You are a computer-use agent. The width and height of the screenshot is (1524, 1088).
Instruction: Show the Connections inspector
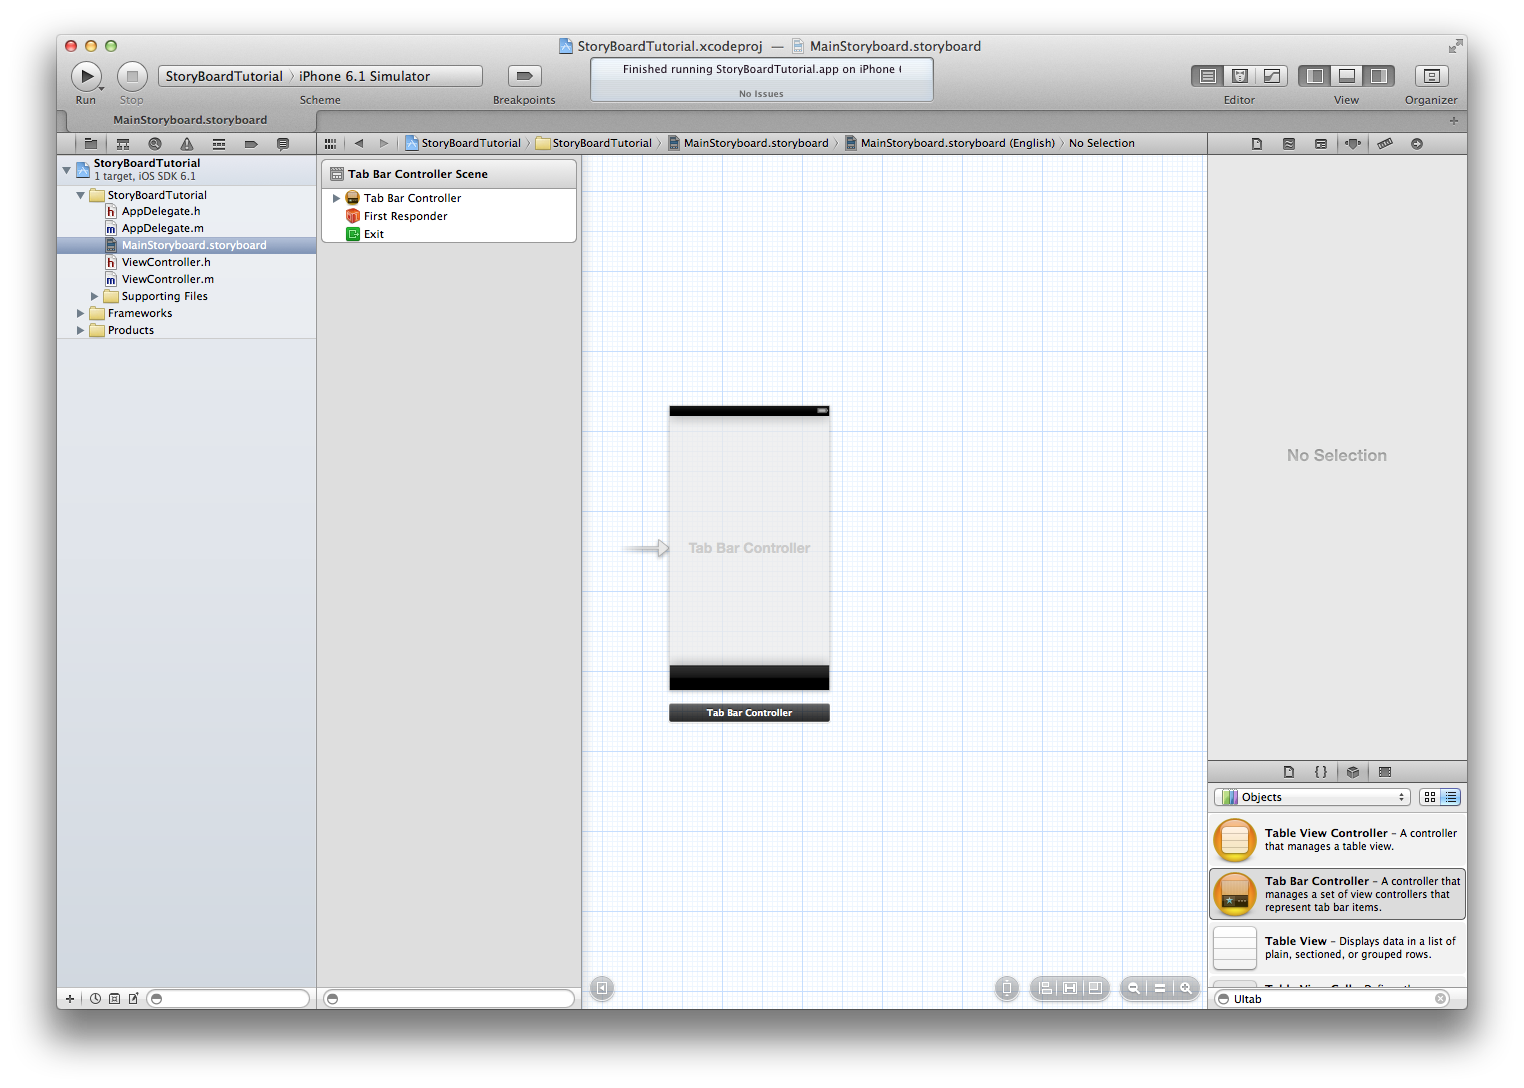1417,144
